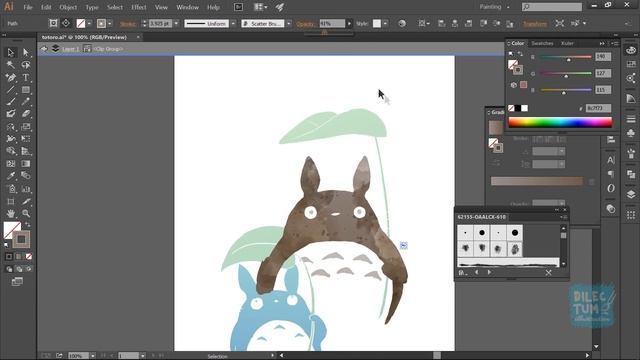This screenshot has width=640, height=360.
Task: Select the Selection tool (black arrow)
Action: coord(11,52)
